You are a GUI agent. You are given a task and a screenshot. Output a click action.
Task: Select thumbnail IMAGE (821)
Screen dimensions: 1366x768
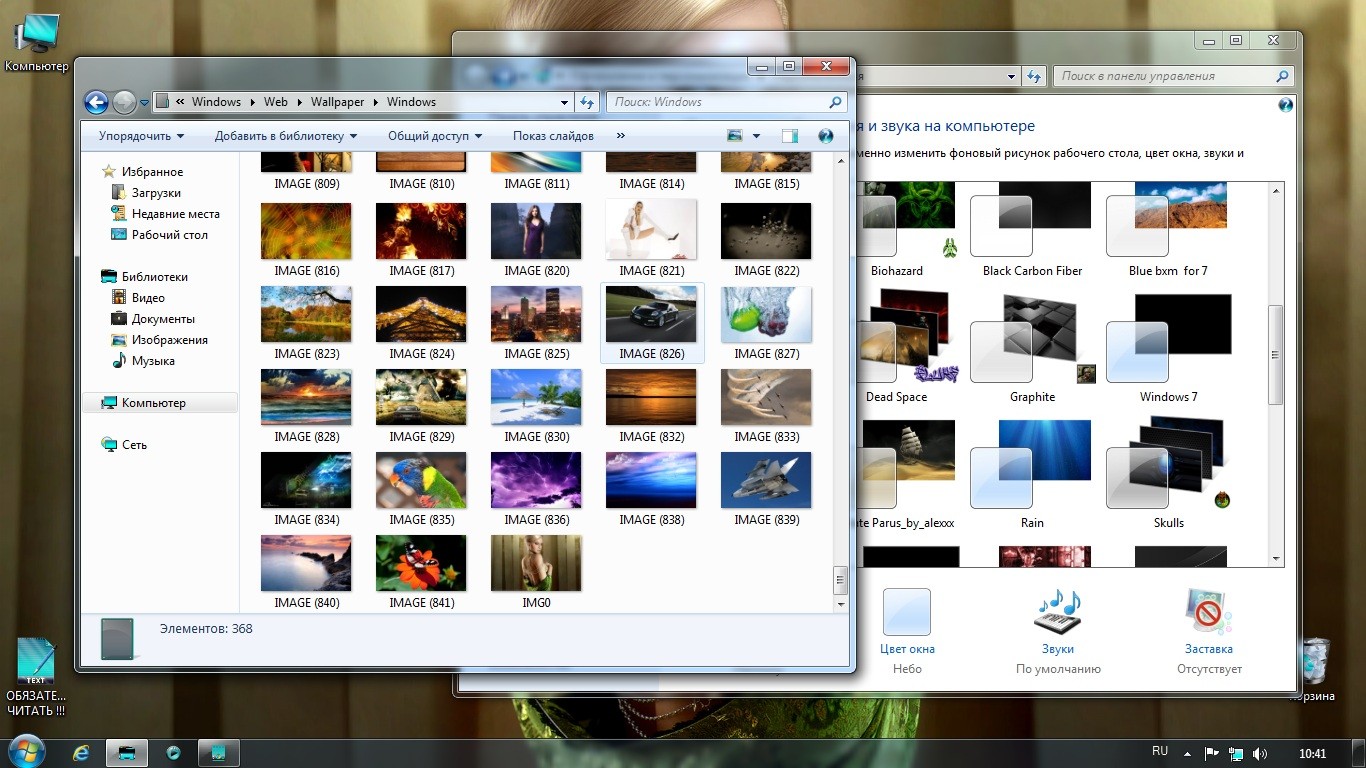point(651,240)
